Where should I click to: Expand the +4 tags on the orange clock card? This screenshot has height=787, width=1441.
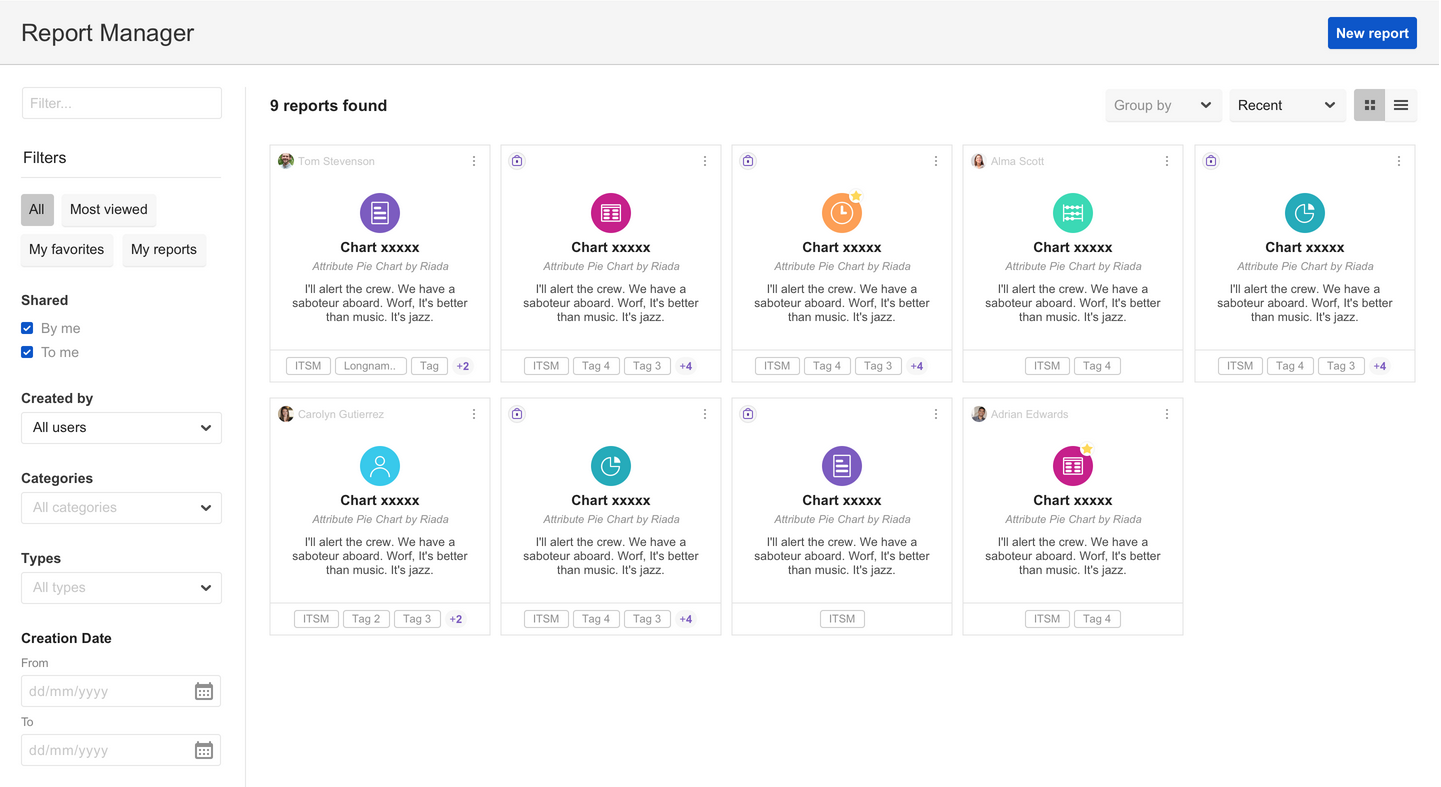[917, 366]
